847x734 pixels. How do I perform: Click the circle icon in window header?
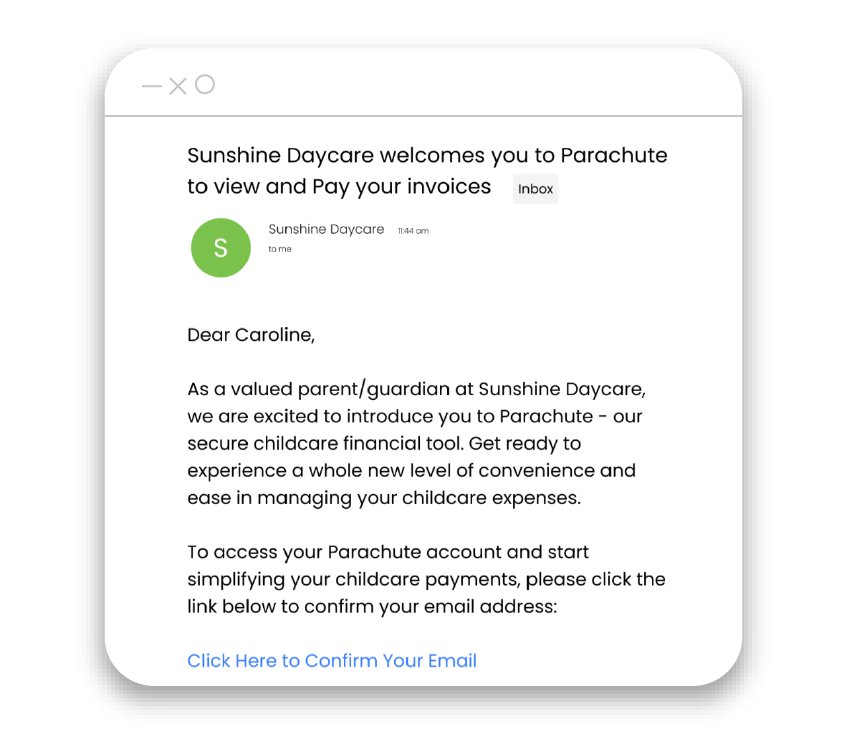(x=205, y=85)
